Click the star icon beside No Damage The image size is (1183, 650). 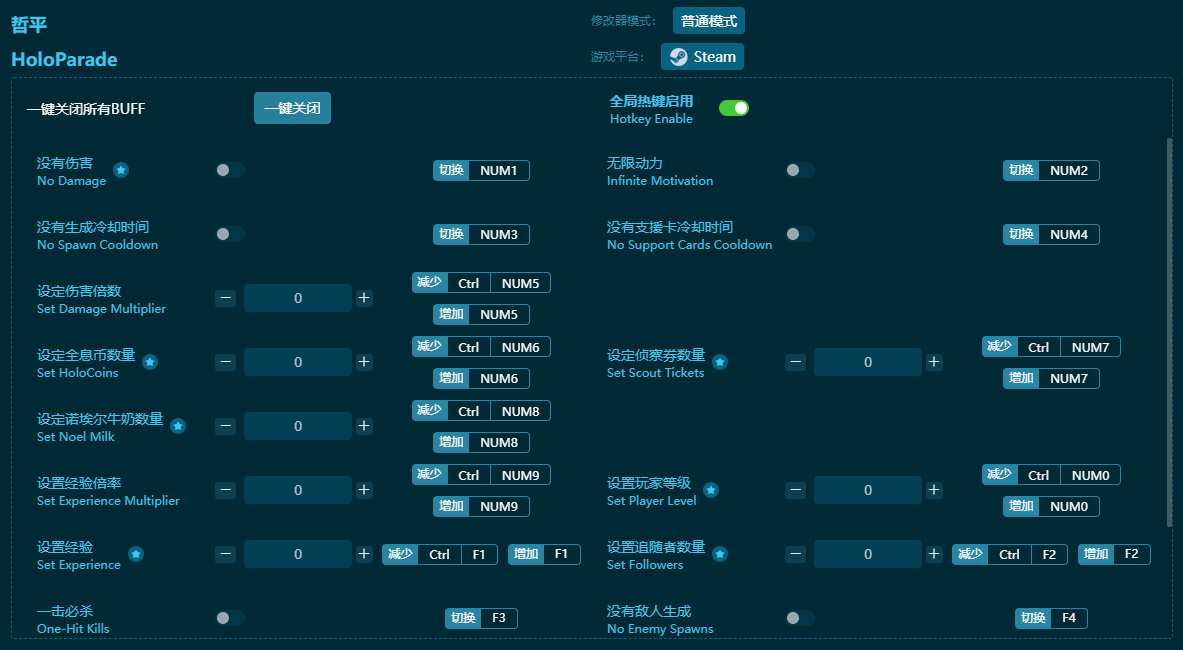pyautogui.click(x=121, y=170)
